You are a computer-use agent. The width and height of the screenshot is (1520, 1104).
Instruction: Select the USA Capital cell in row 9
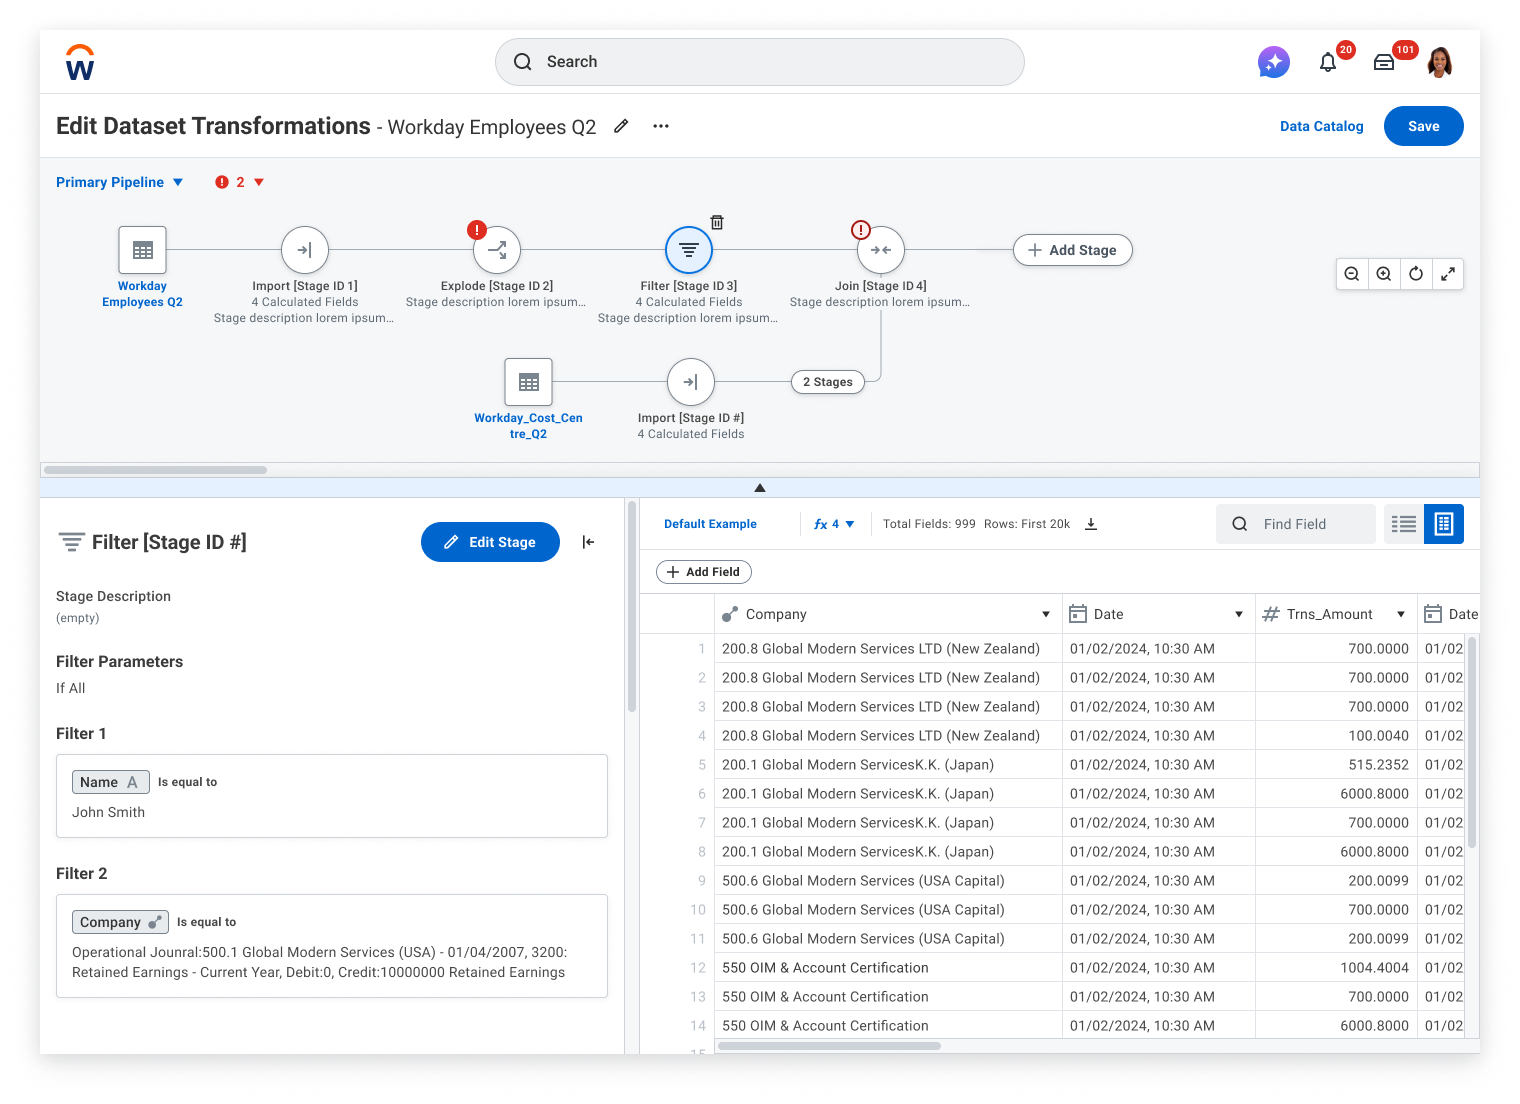point(888,880)
